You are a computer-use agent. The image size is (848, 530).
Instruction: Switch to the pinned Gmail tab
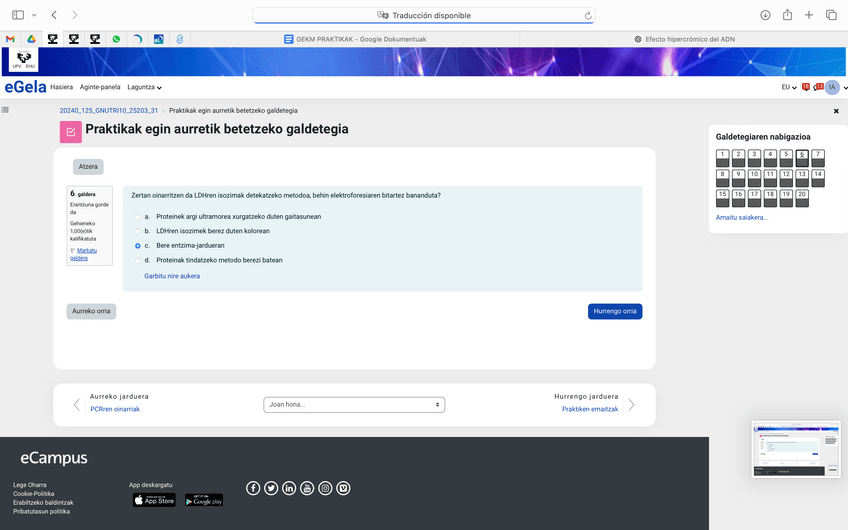click(x=10, y=39)
